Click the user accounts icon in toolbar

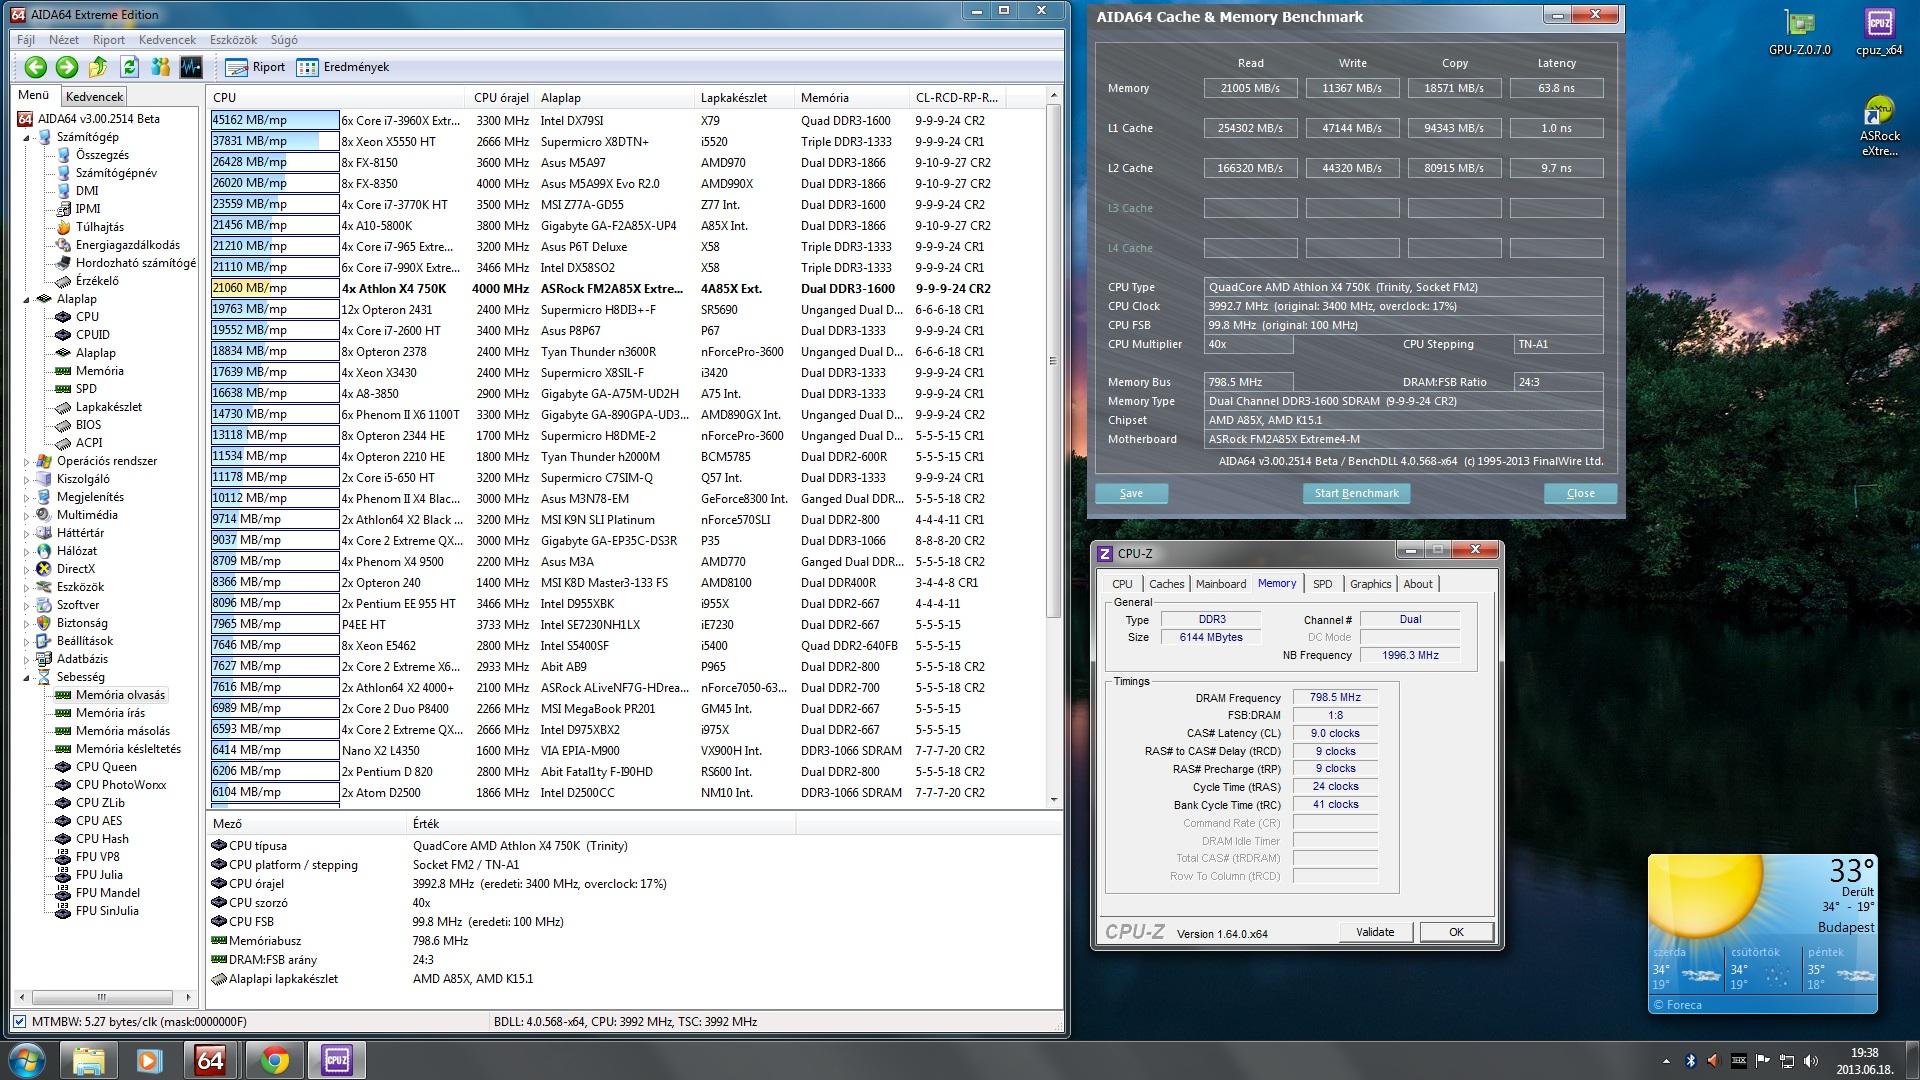point(160,67)
